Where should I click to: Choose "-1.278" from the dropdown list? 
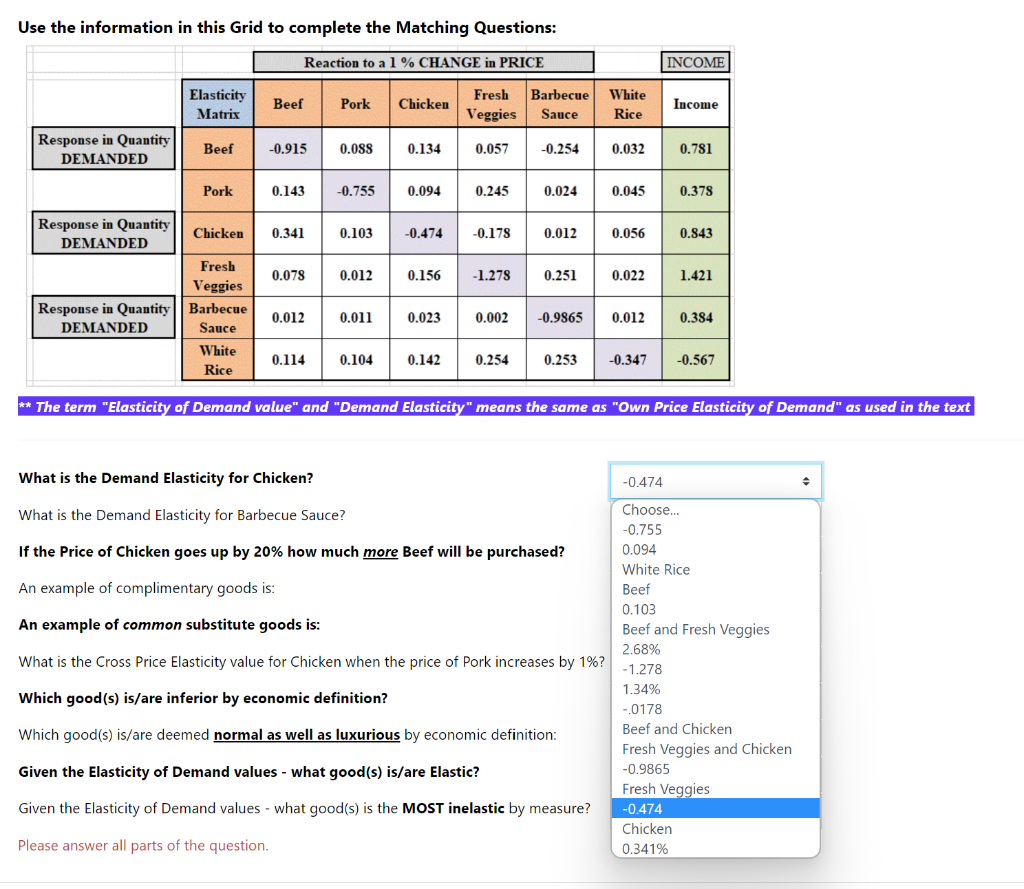pos(641,669)
